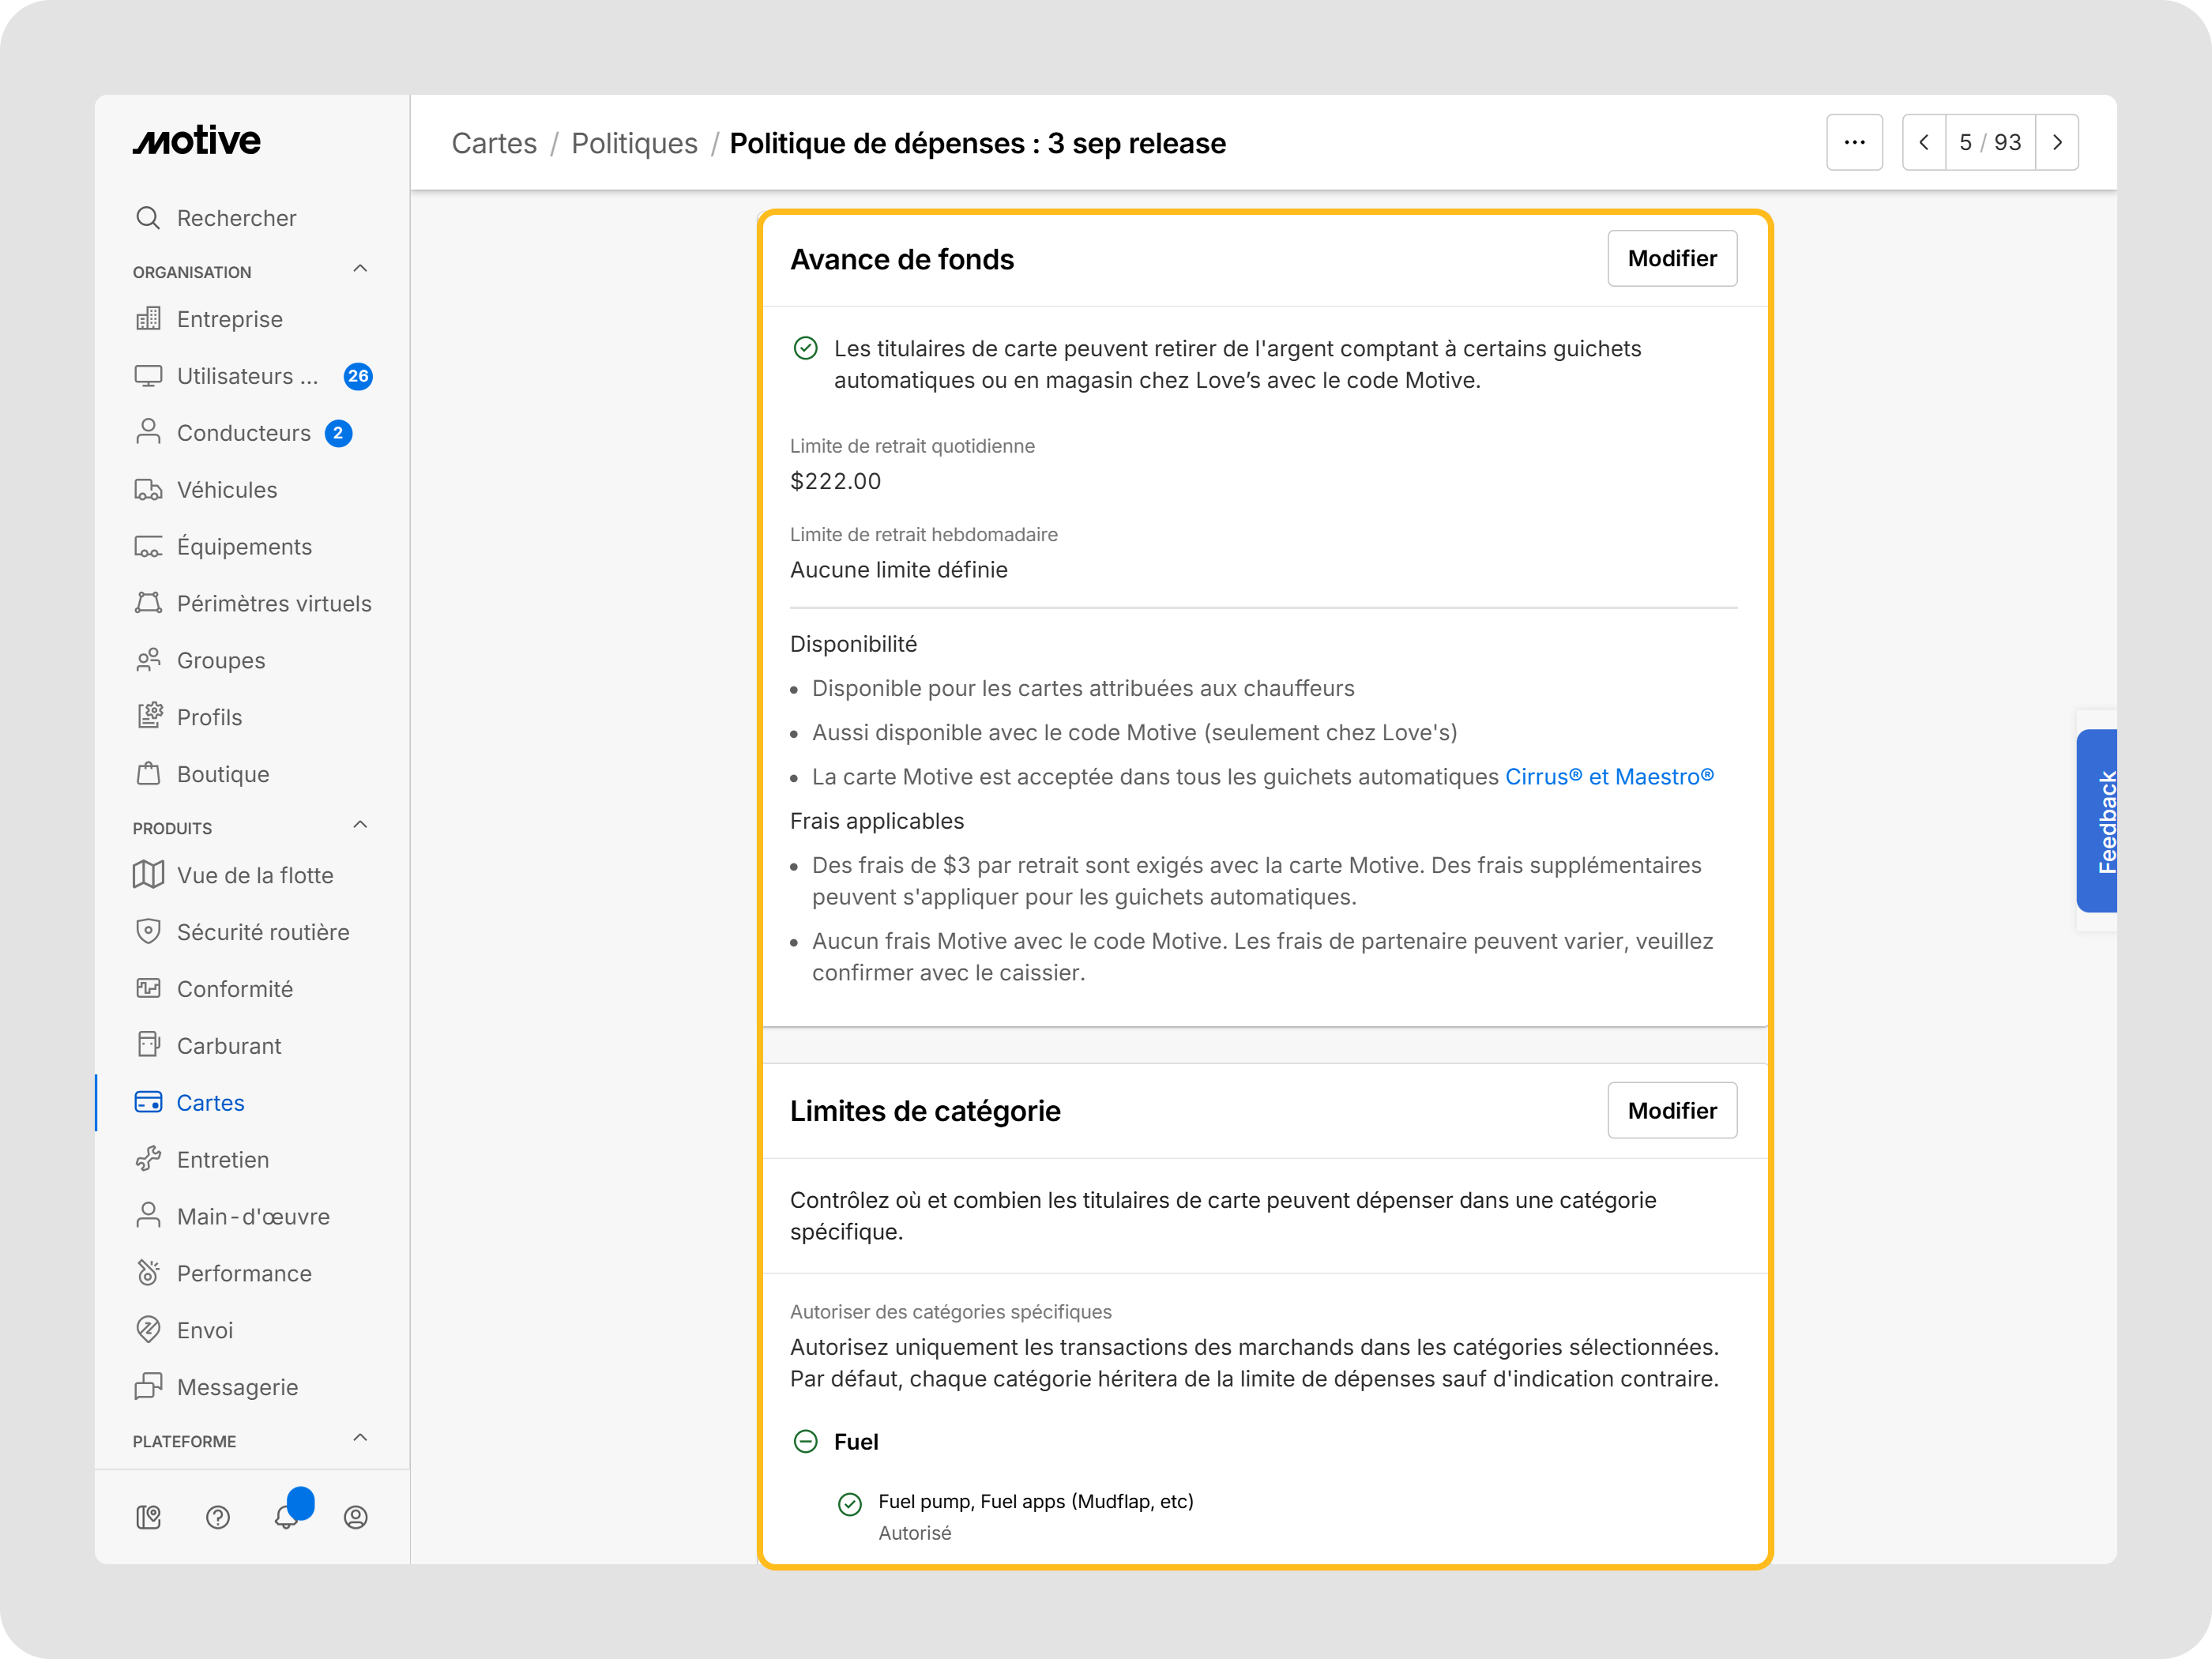Viewport: 2212px width, 1659px height.
Task: Open the help question mark icon
Action: [217, 1518]
